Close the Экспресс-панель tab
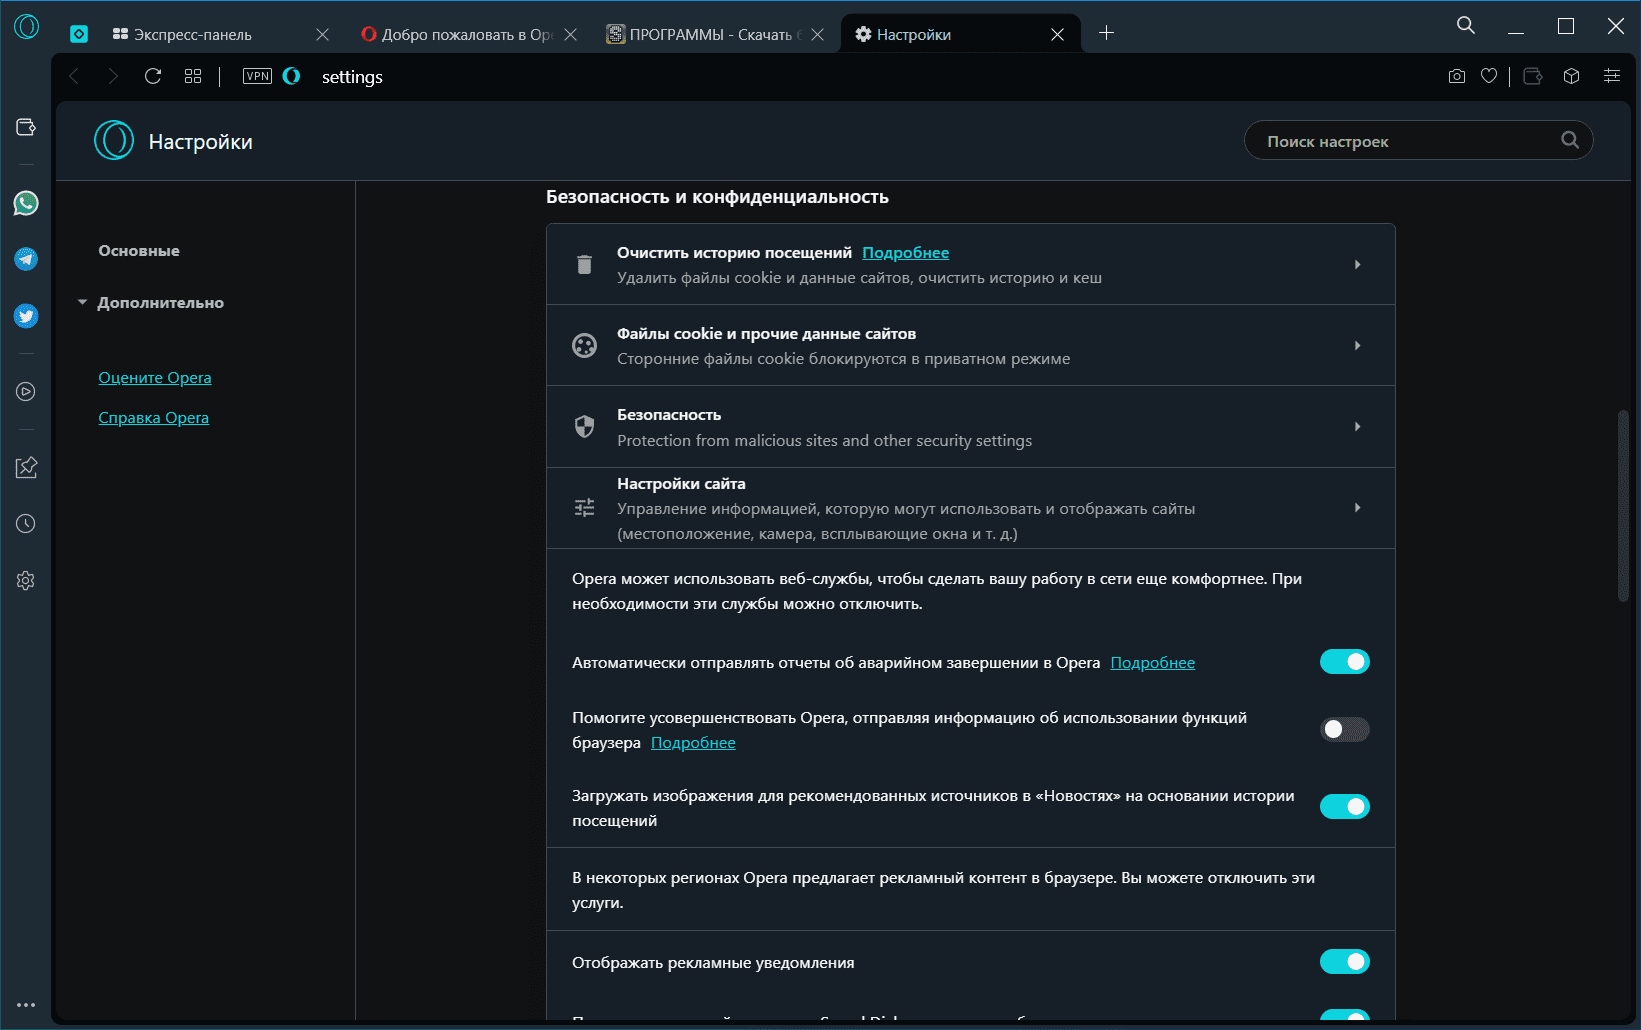This screenshot has width=1641, height=1030. pos(322,34)
